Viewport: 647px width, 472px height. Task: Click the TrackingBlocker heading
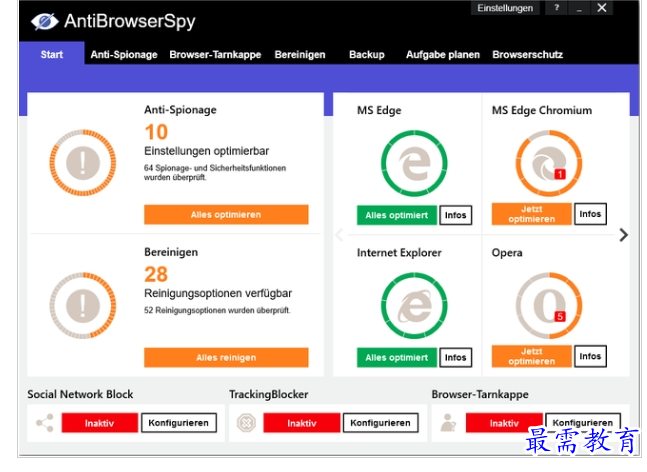coord(269,394)
